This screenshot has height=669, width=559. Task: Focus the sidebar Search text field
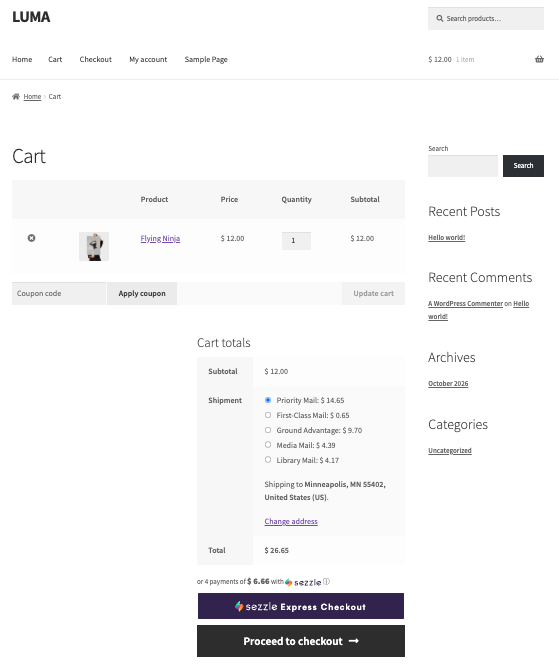463,166
